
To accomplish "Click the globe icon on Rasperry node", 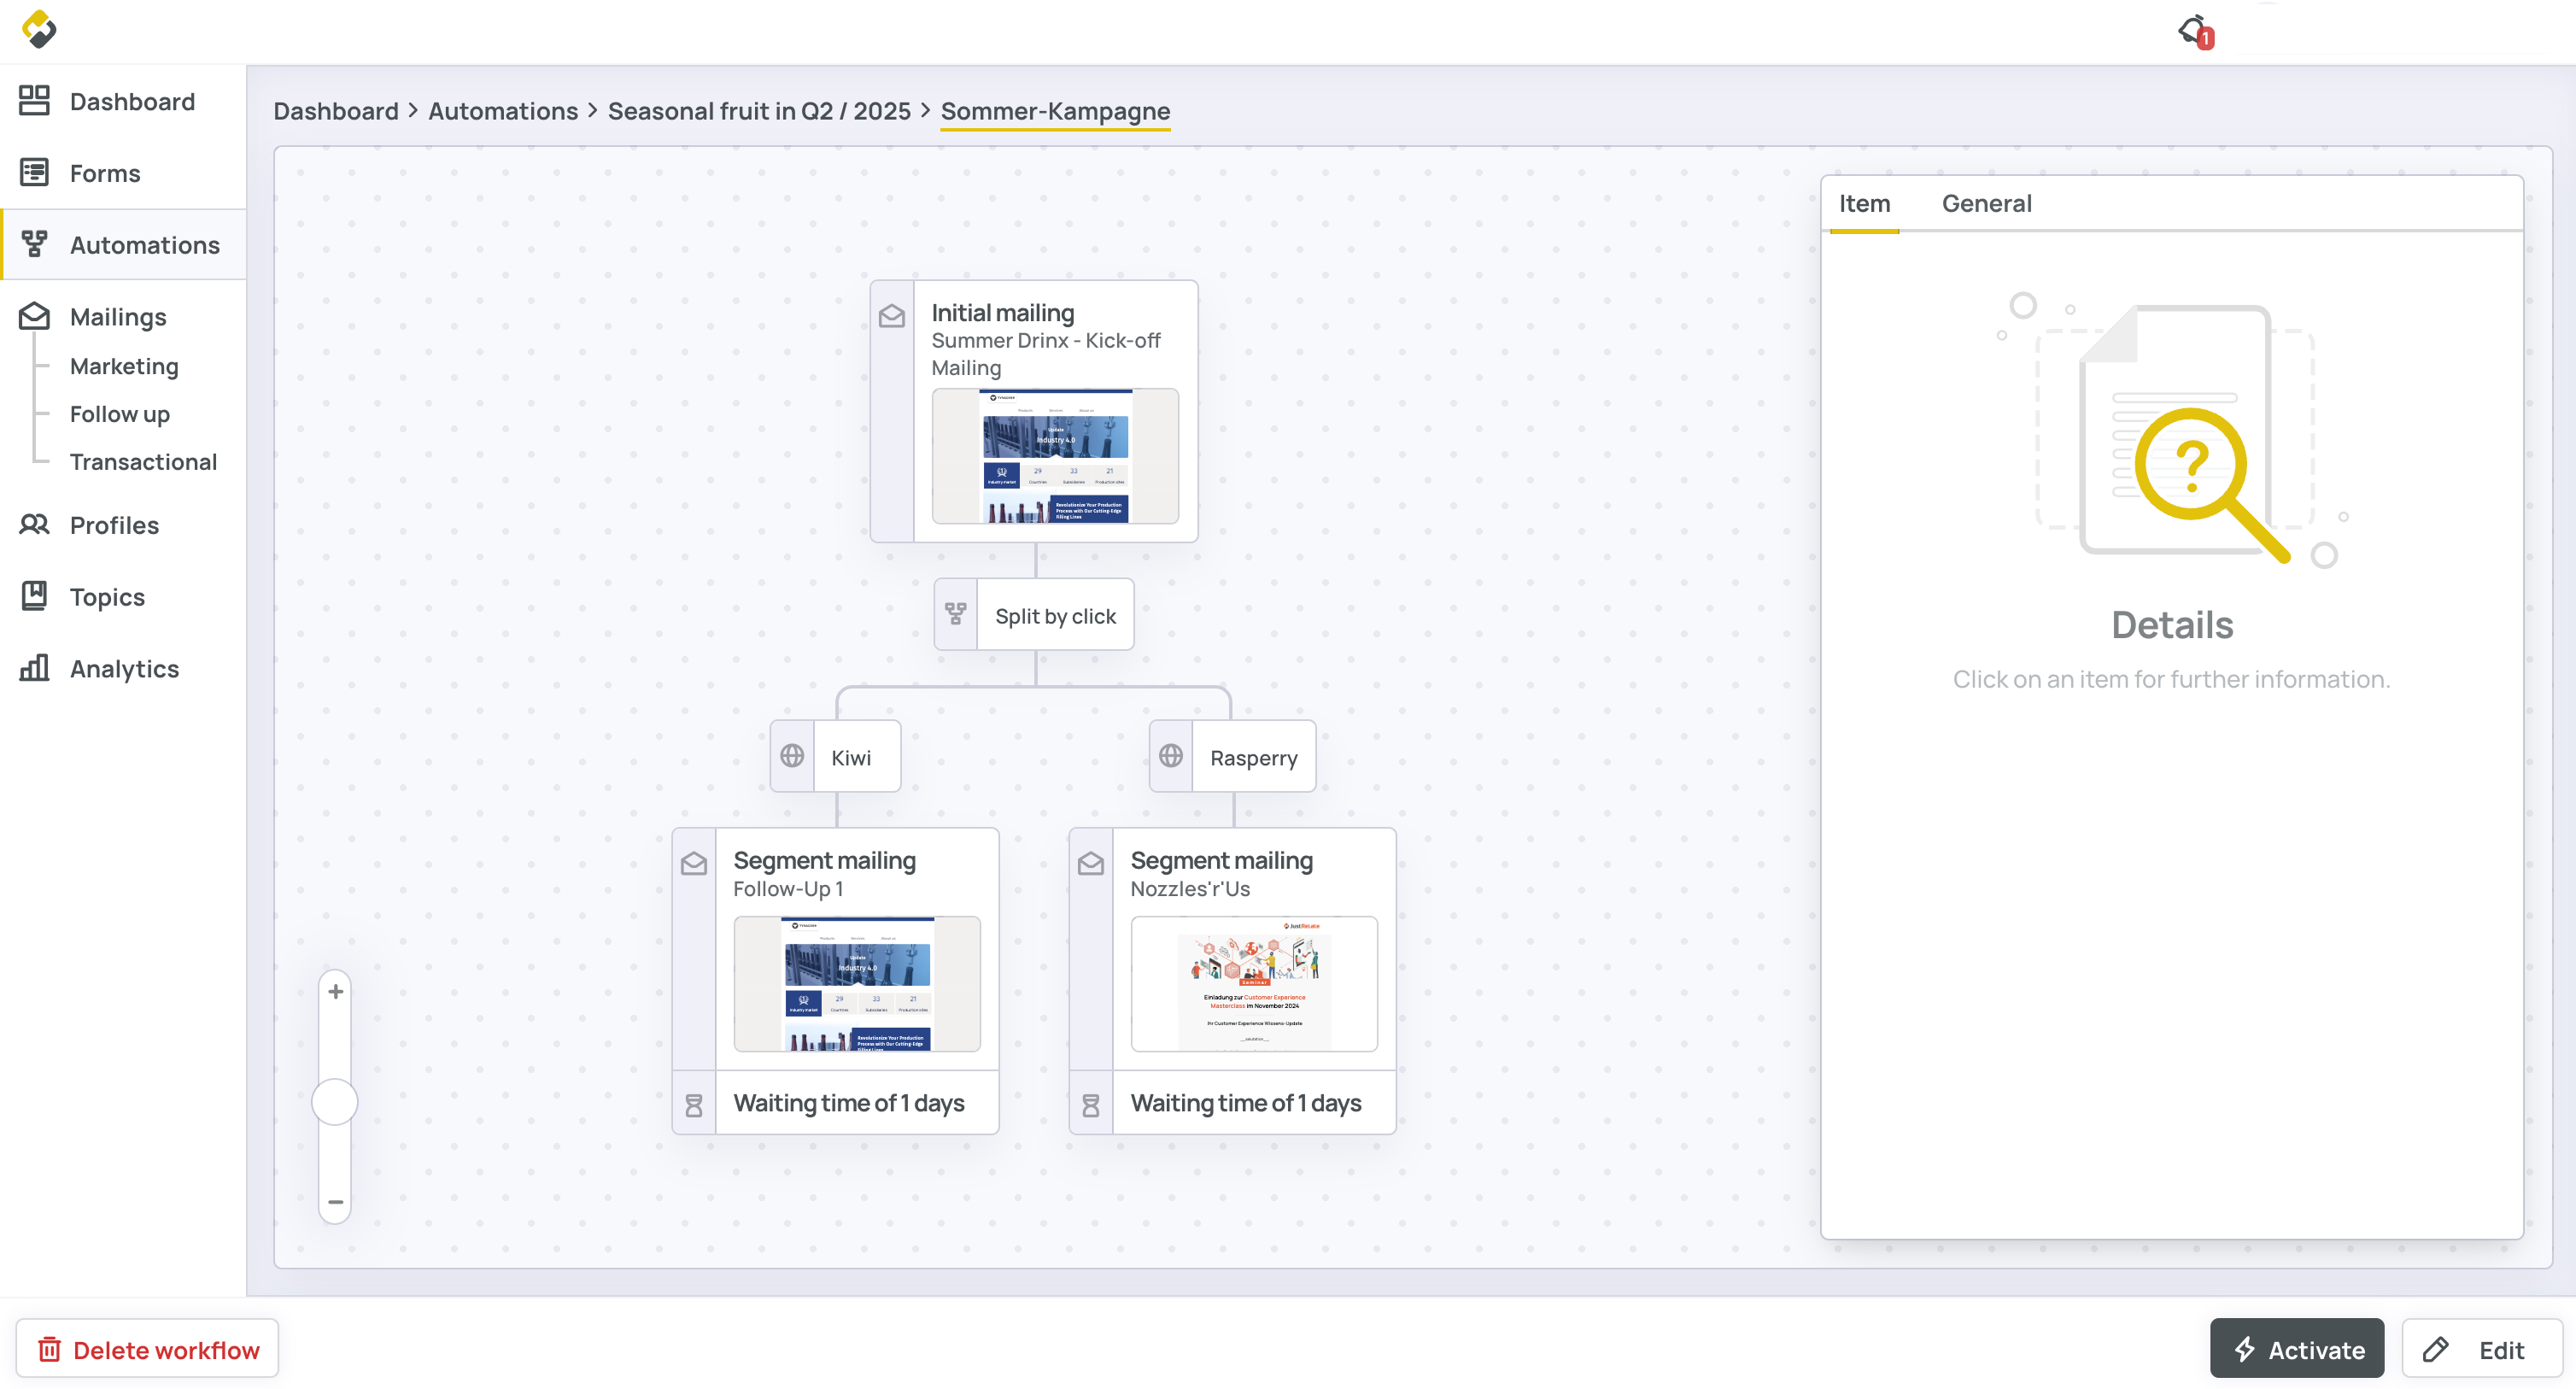I will (x=1171, y=756).
